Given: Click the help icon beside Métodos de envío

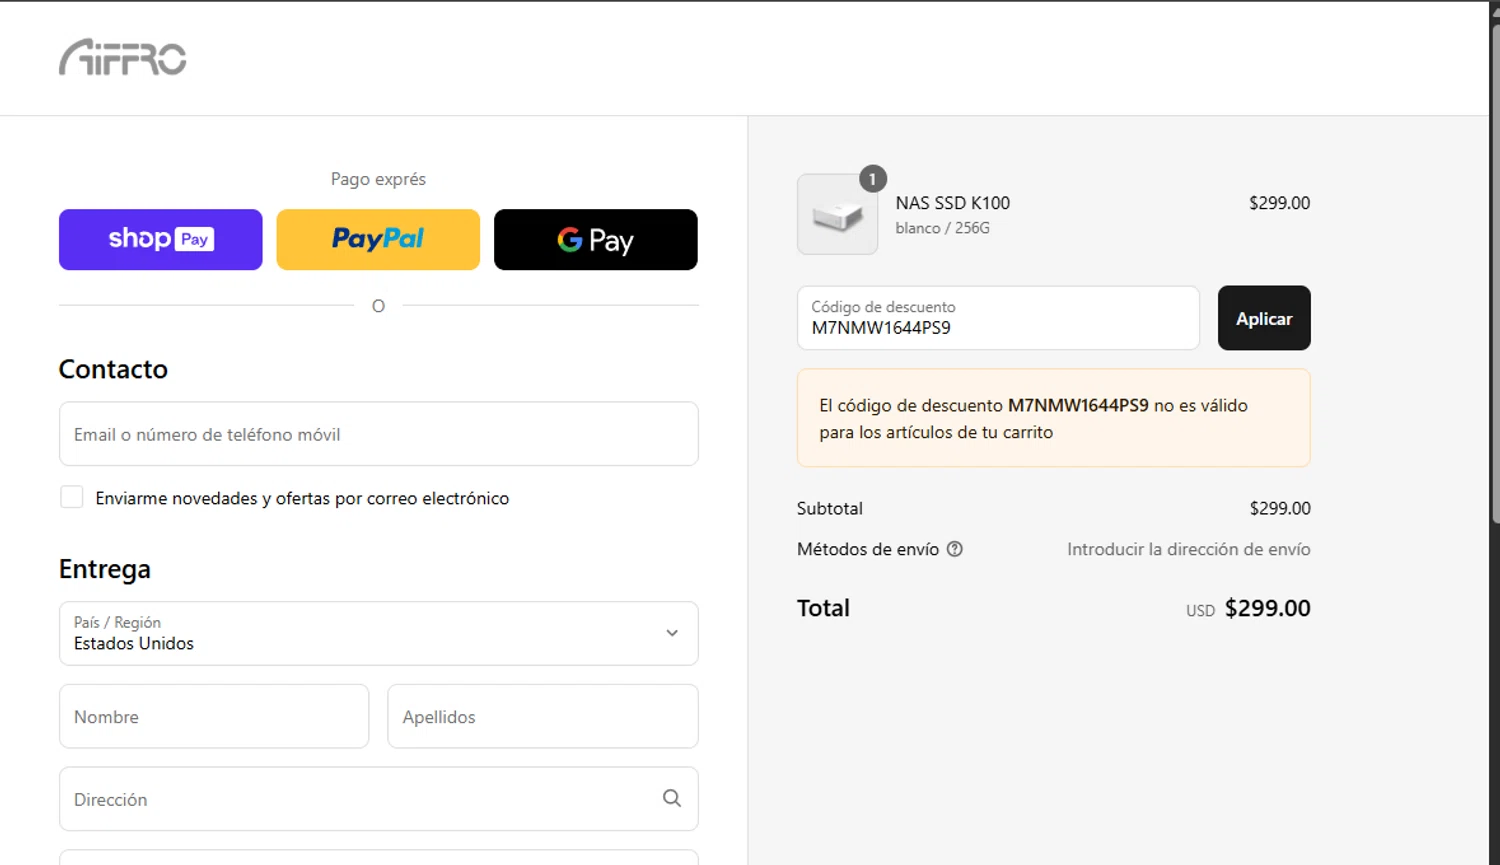Looking at the screenshot, I should click(955, 549).
